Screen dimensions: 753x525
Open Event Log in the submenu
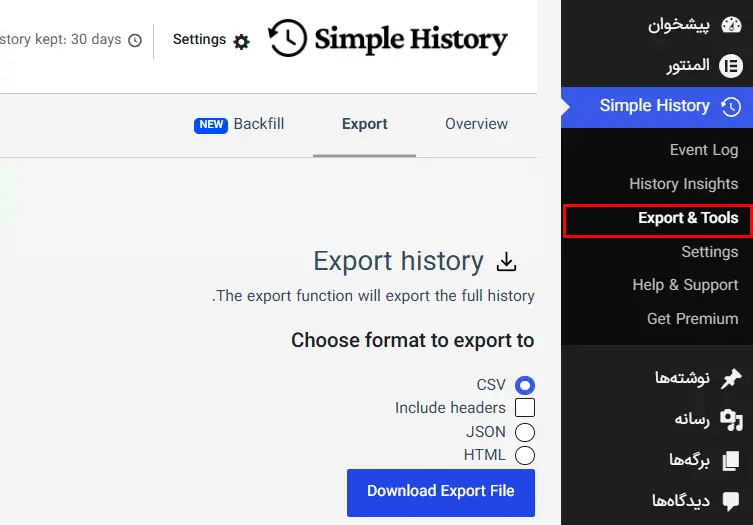click(x=704, y=150)
